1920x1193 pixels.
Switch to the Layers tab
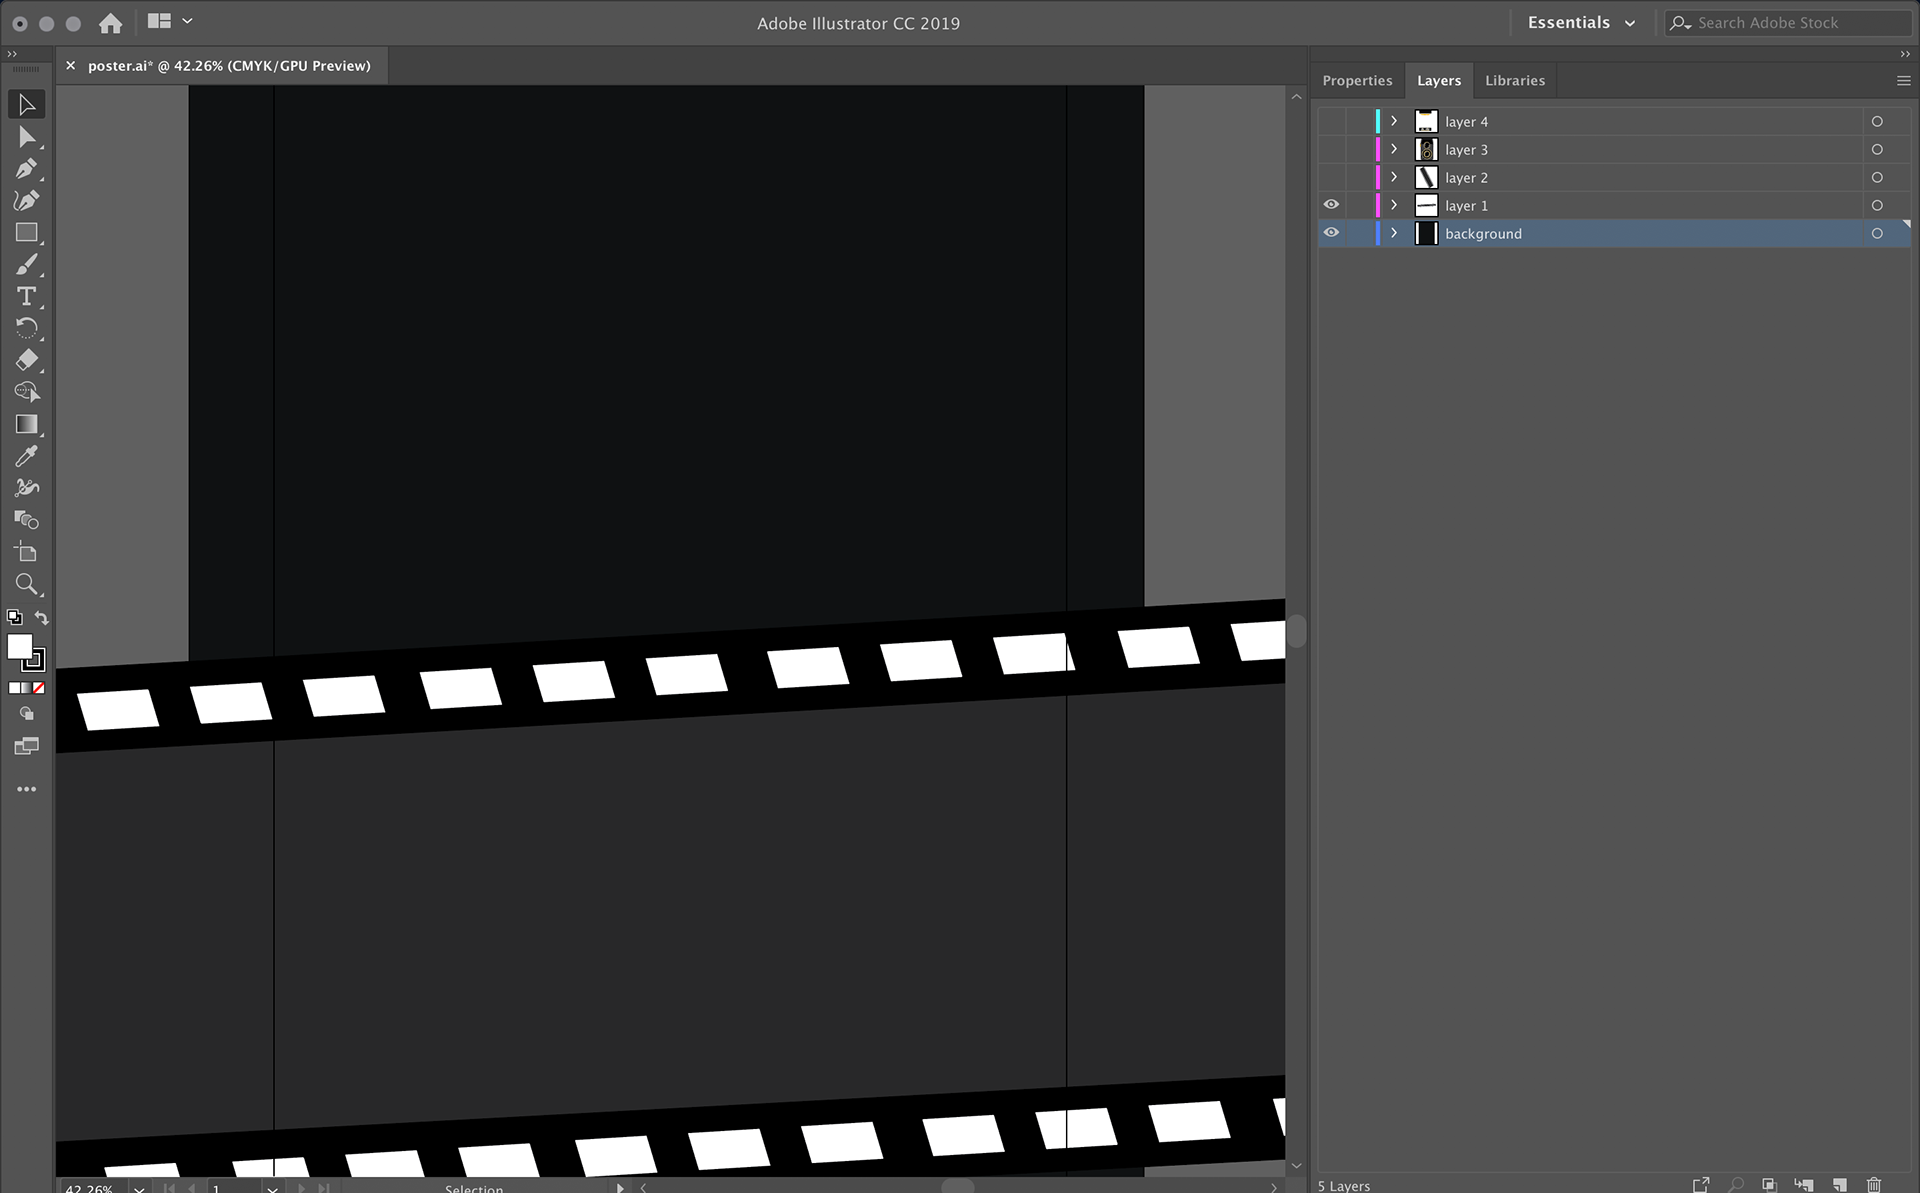1439,81
